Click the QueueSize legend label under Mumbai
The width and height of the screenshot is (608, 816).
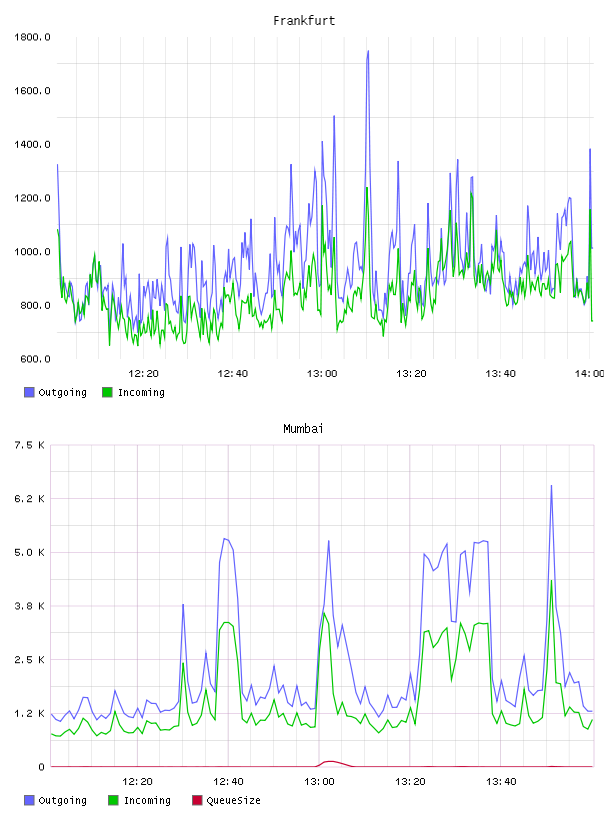pos(233,800)
